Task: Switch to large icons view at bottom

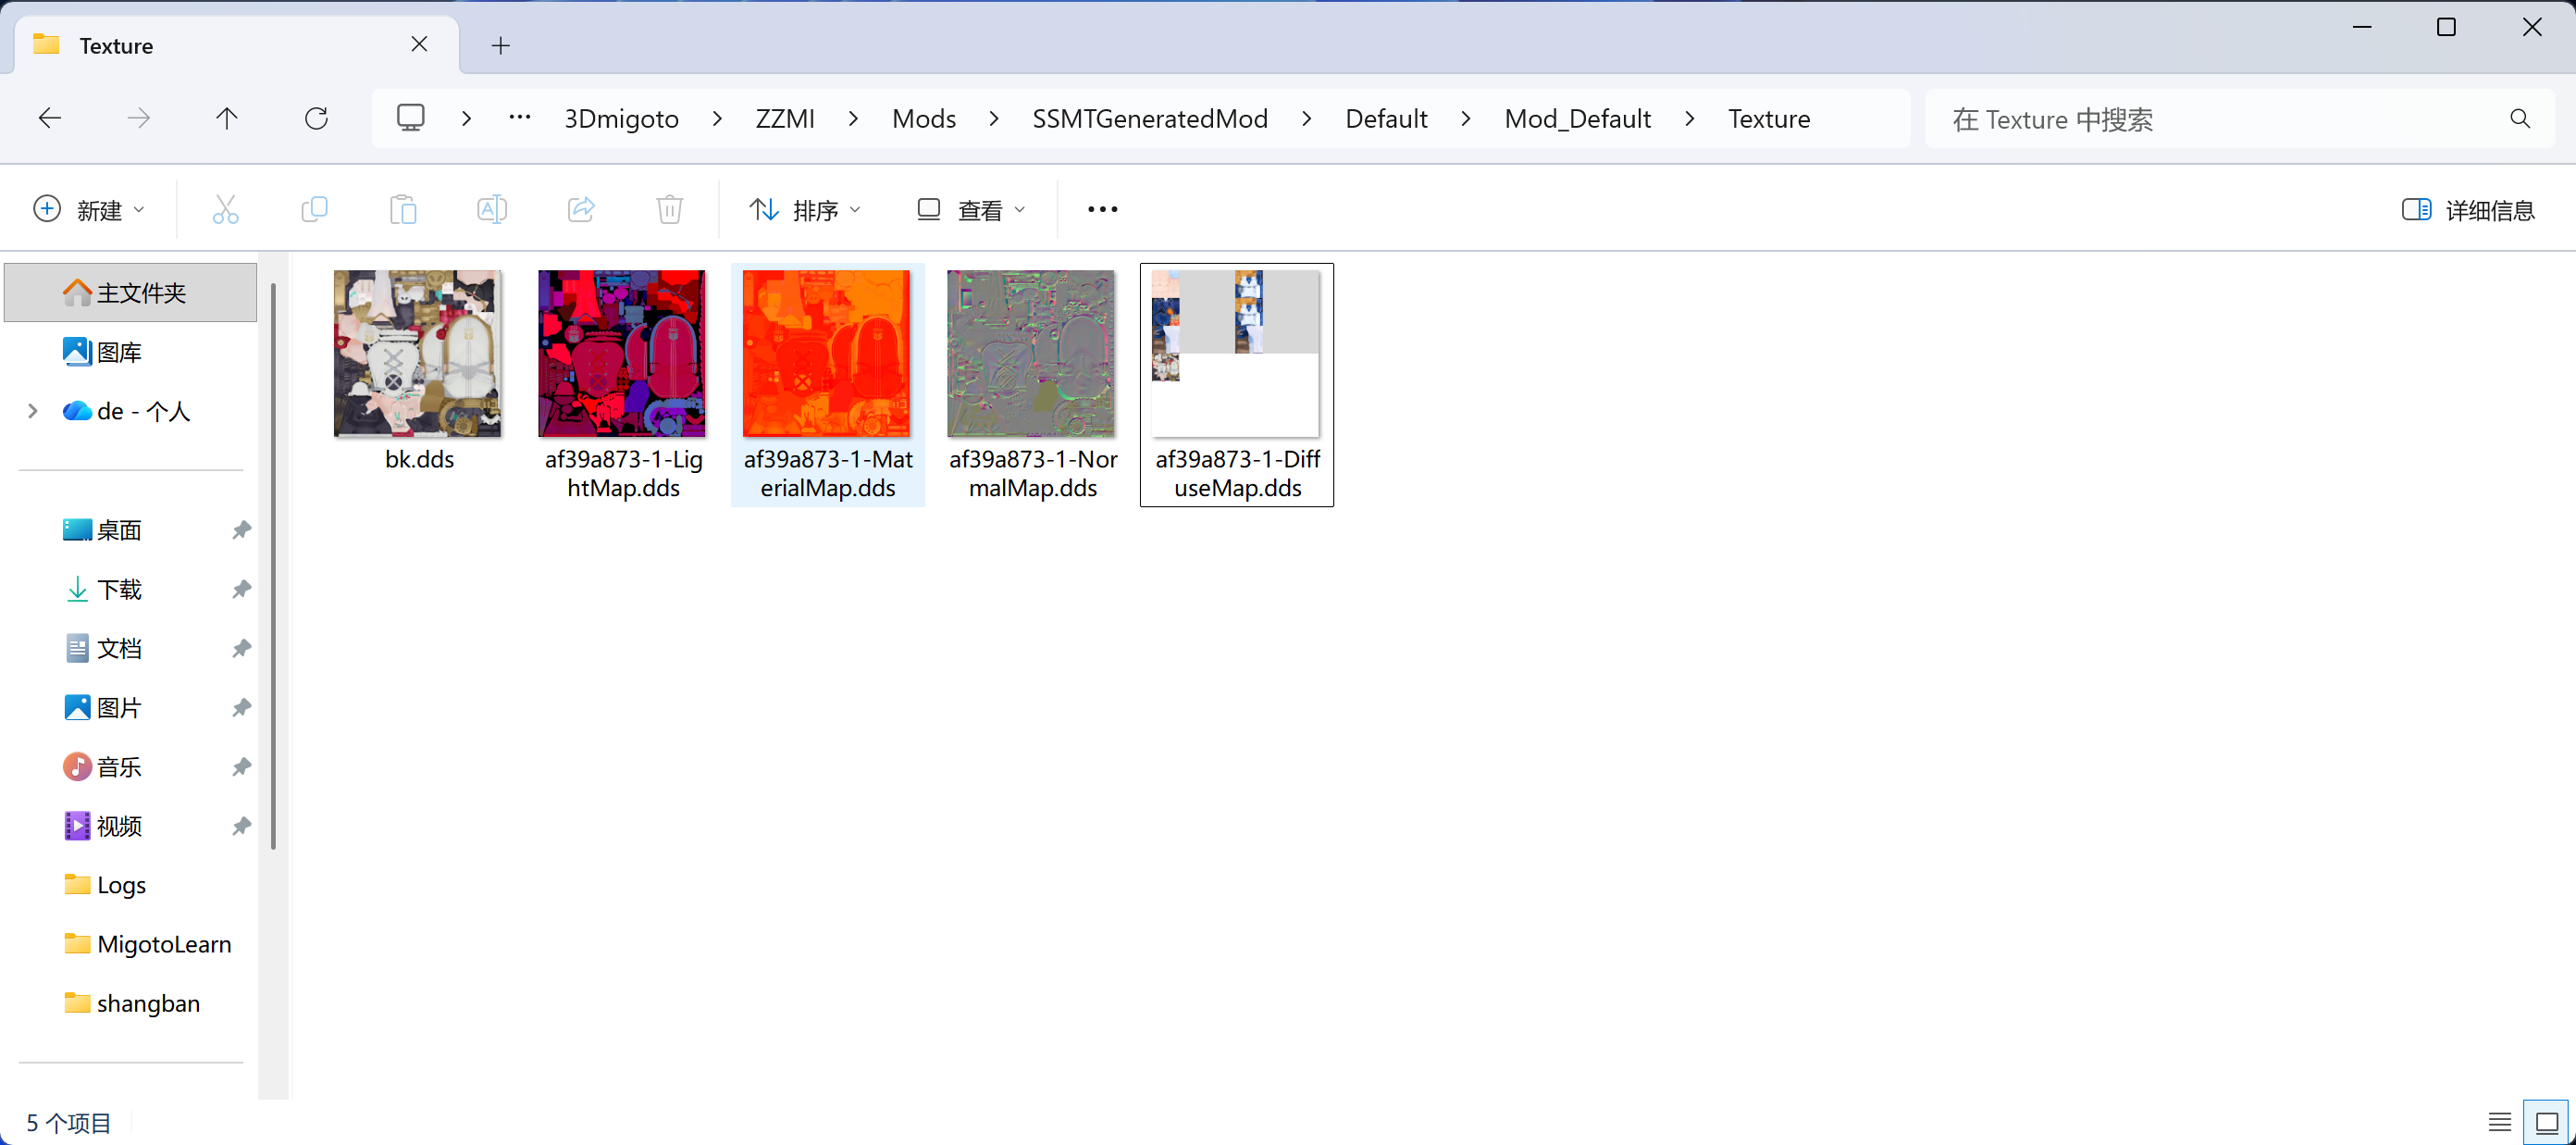Action: click(x=2545, y=1121)
